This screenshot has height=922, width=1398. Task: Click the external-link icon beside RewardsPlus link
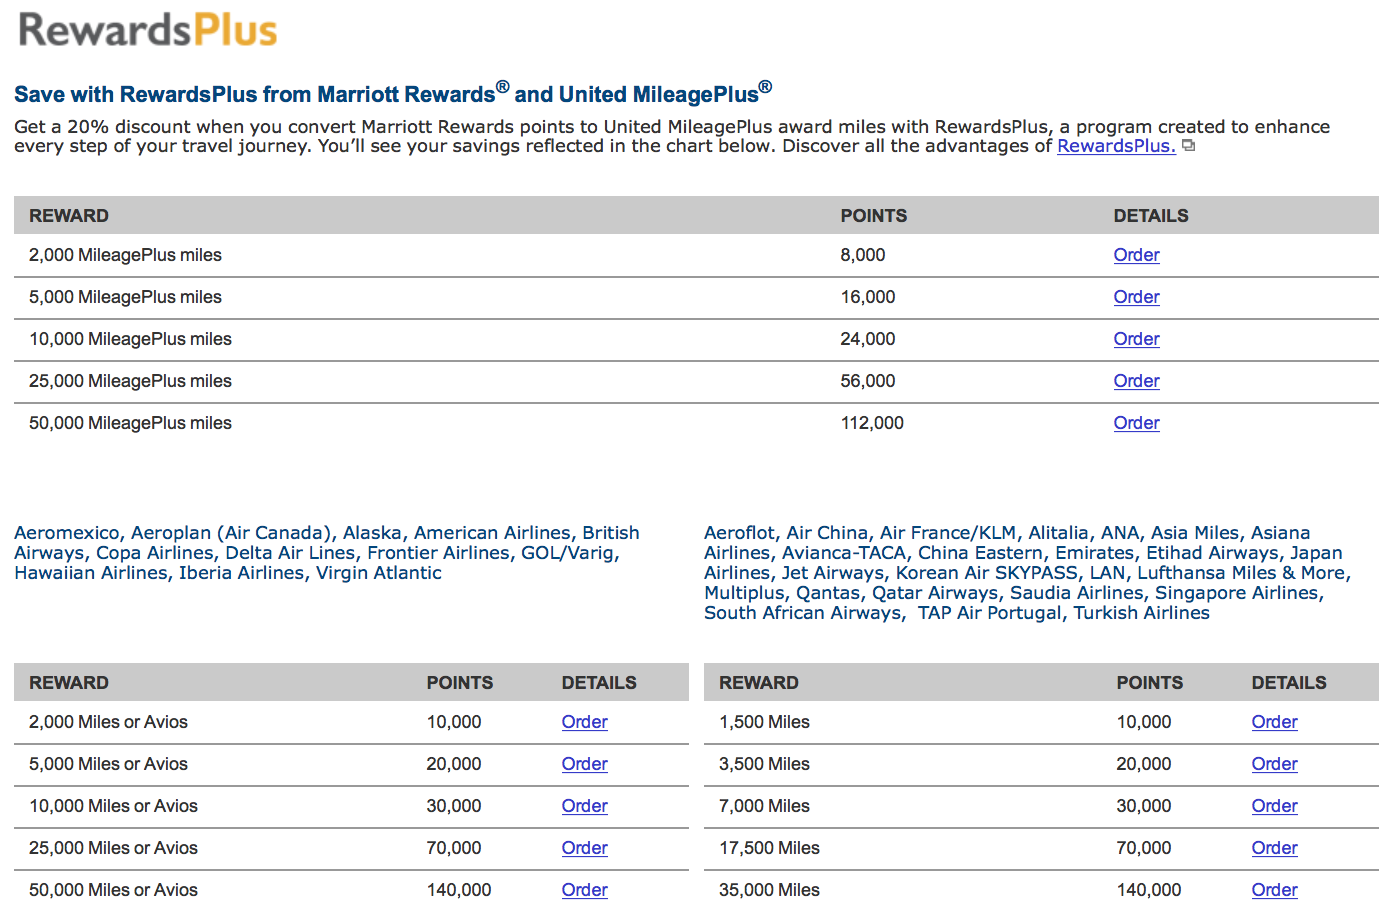click(1188, 146)
